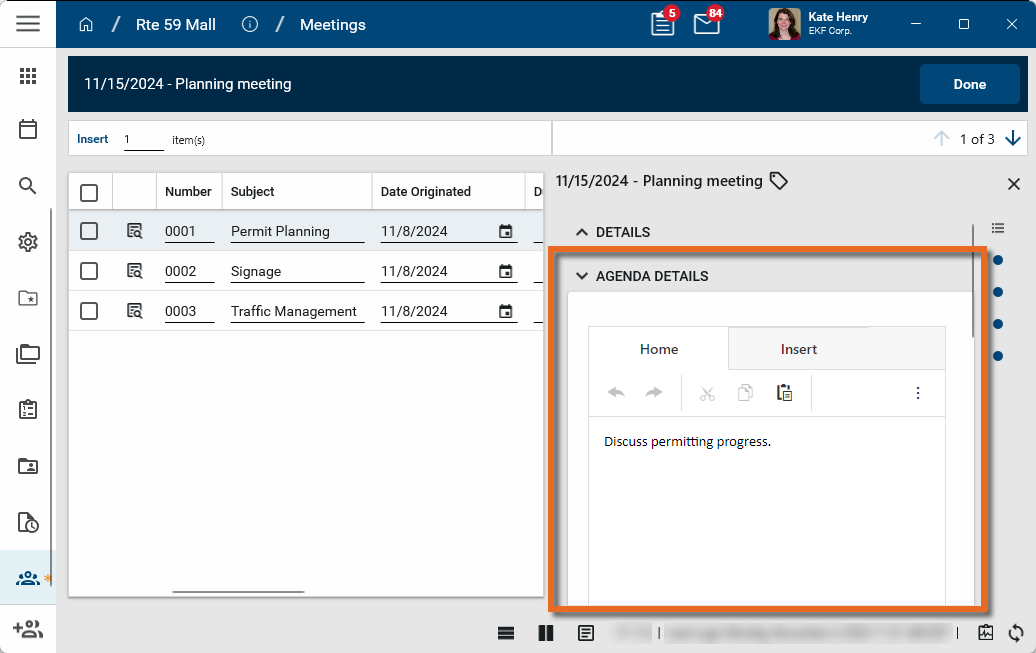Click the tag icon next to Planning meeting

tap(778, 181)
